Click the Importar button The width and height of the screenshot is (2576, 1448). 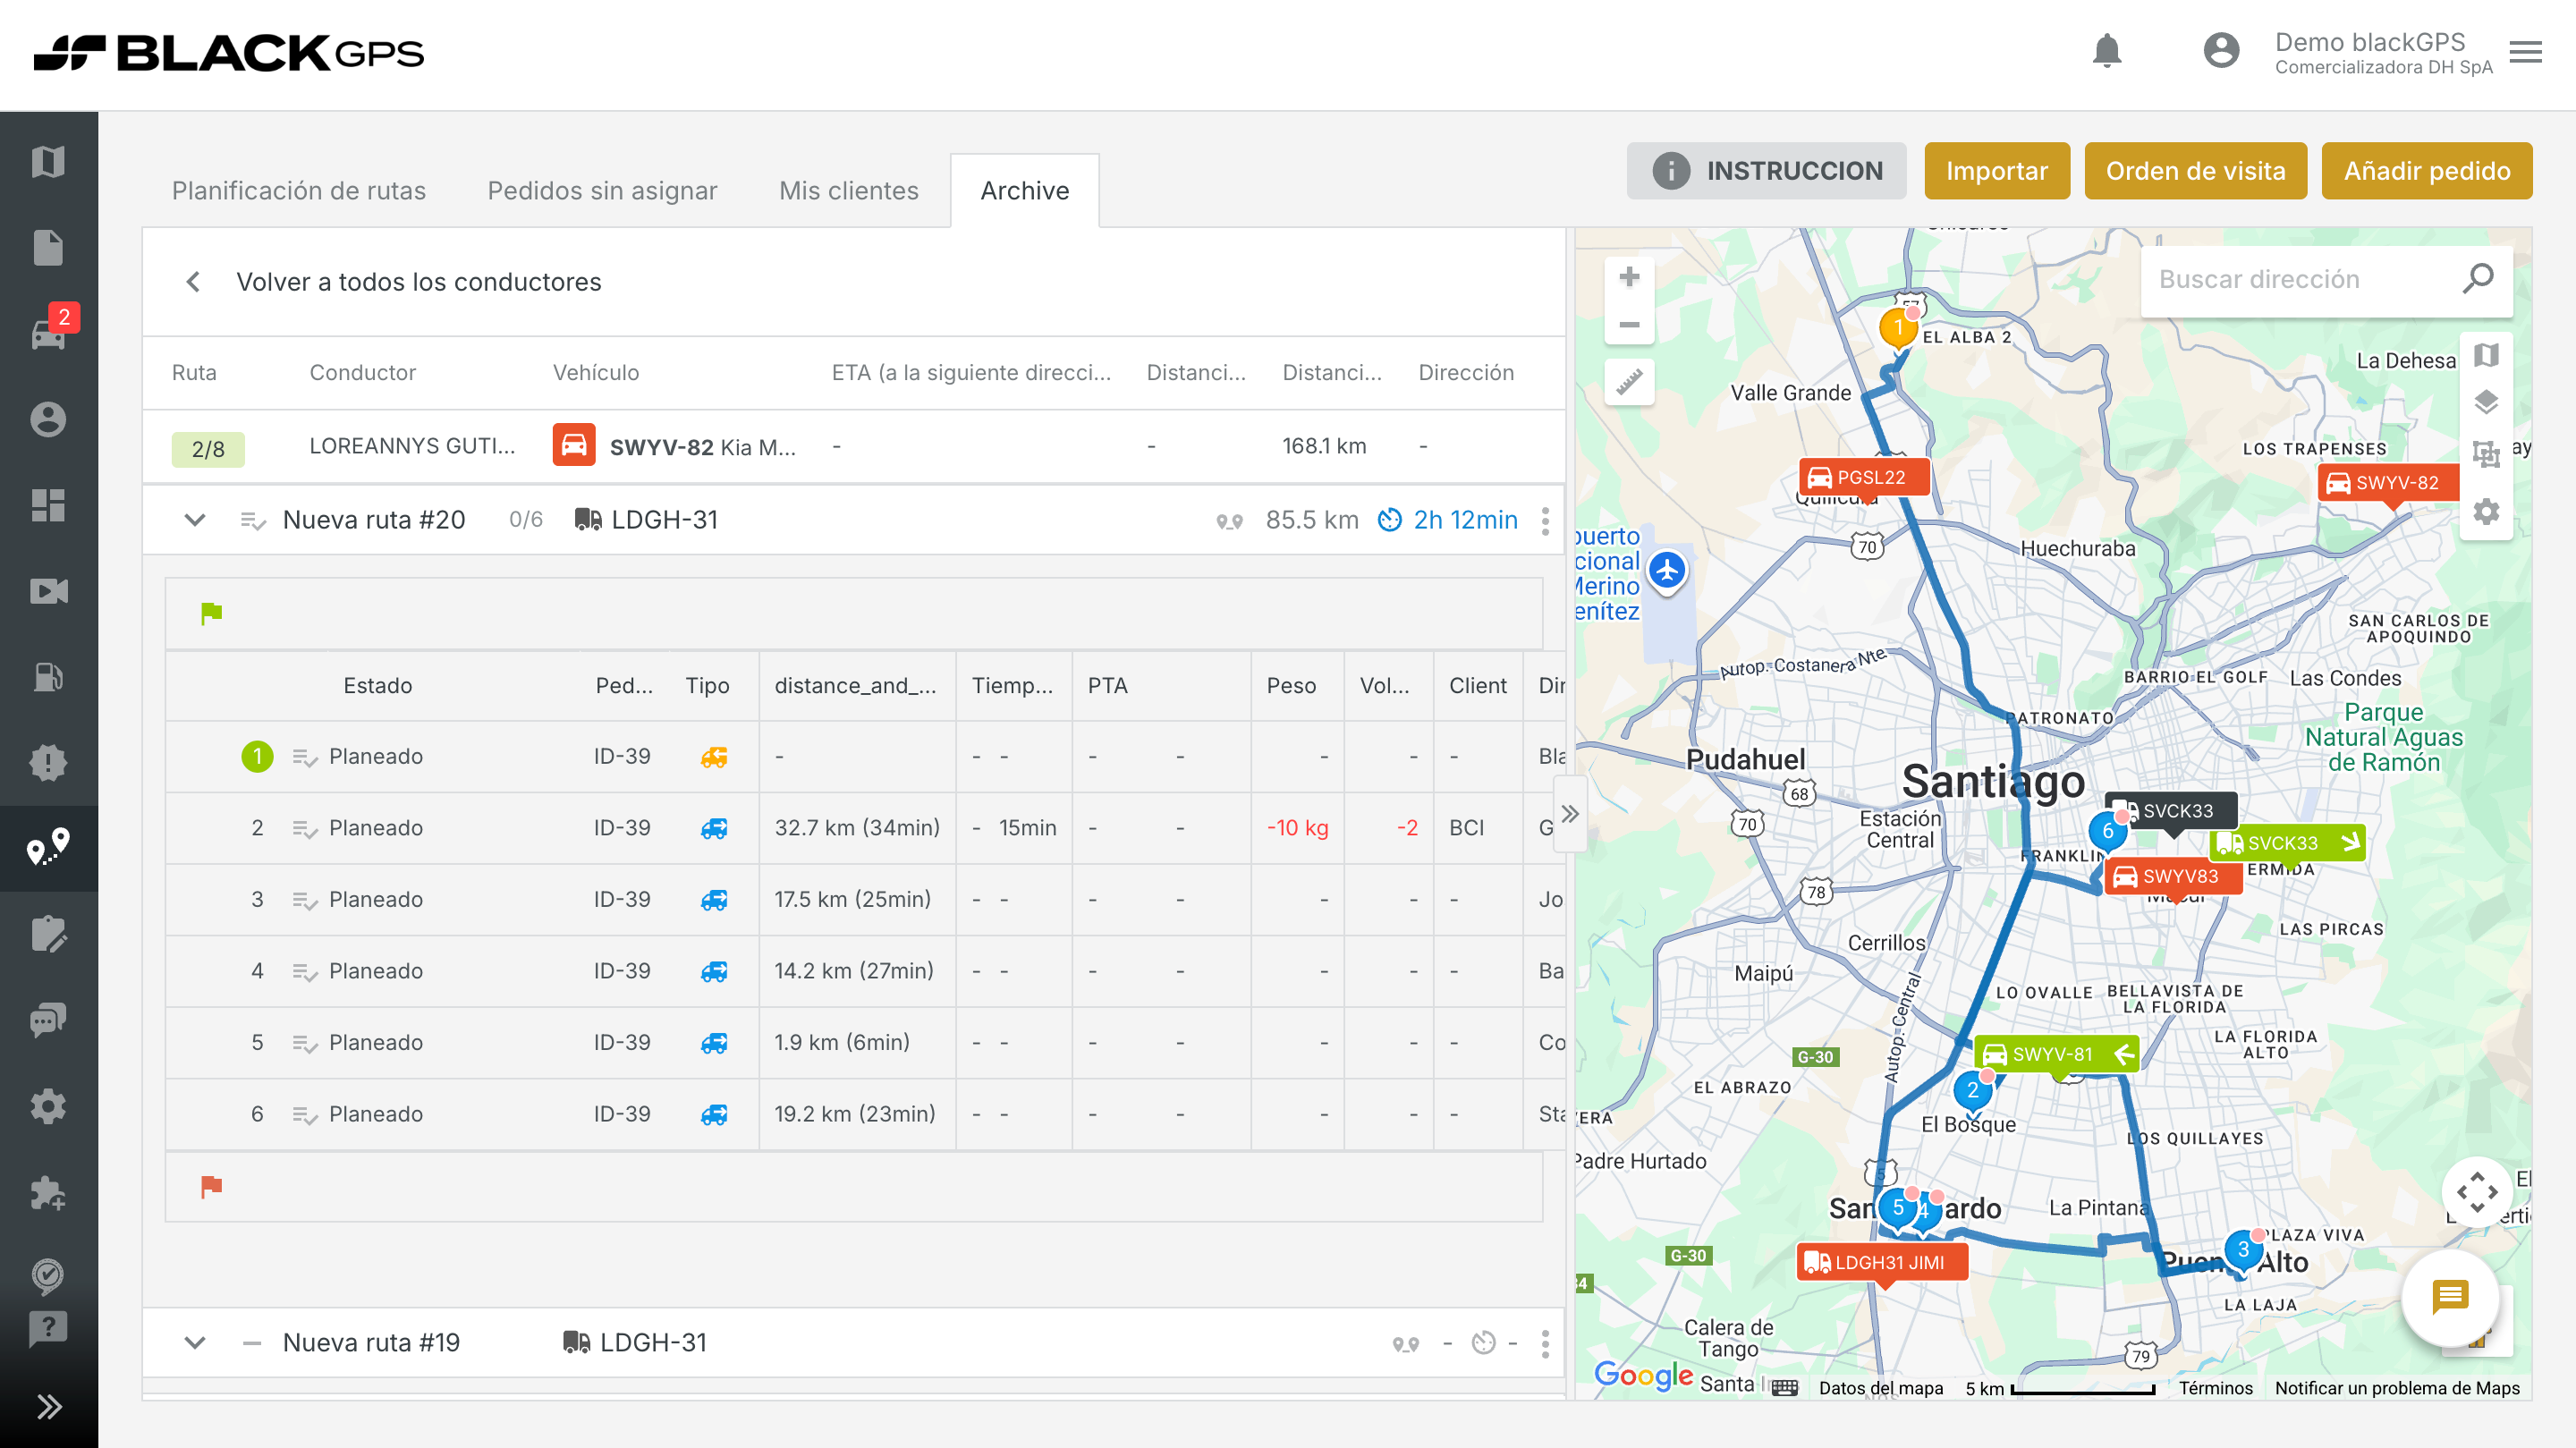(1996, 171)
